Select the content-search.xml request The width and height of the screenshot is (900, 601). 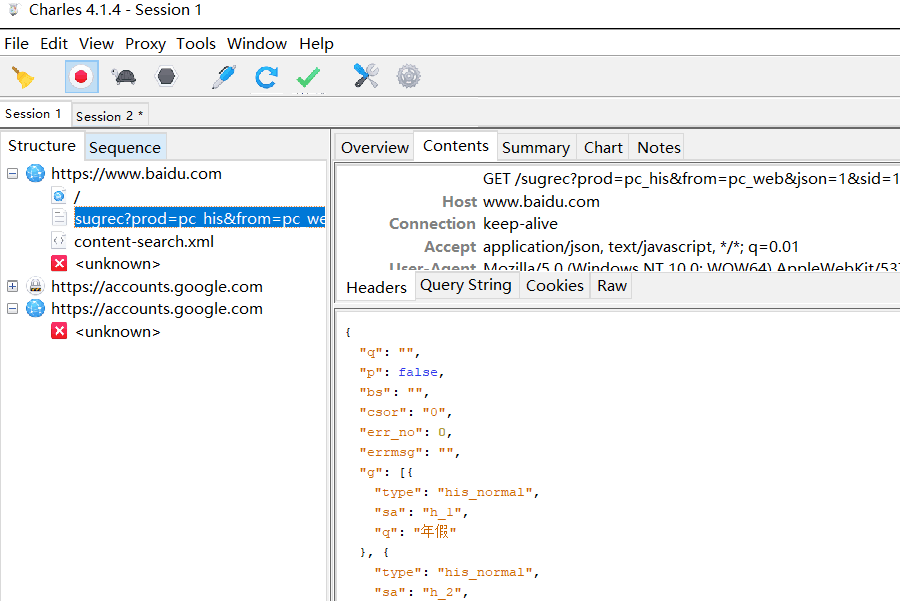click(143, 242)
